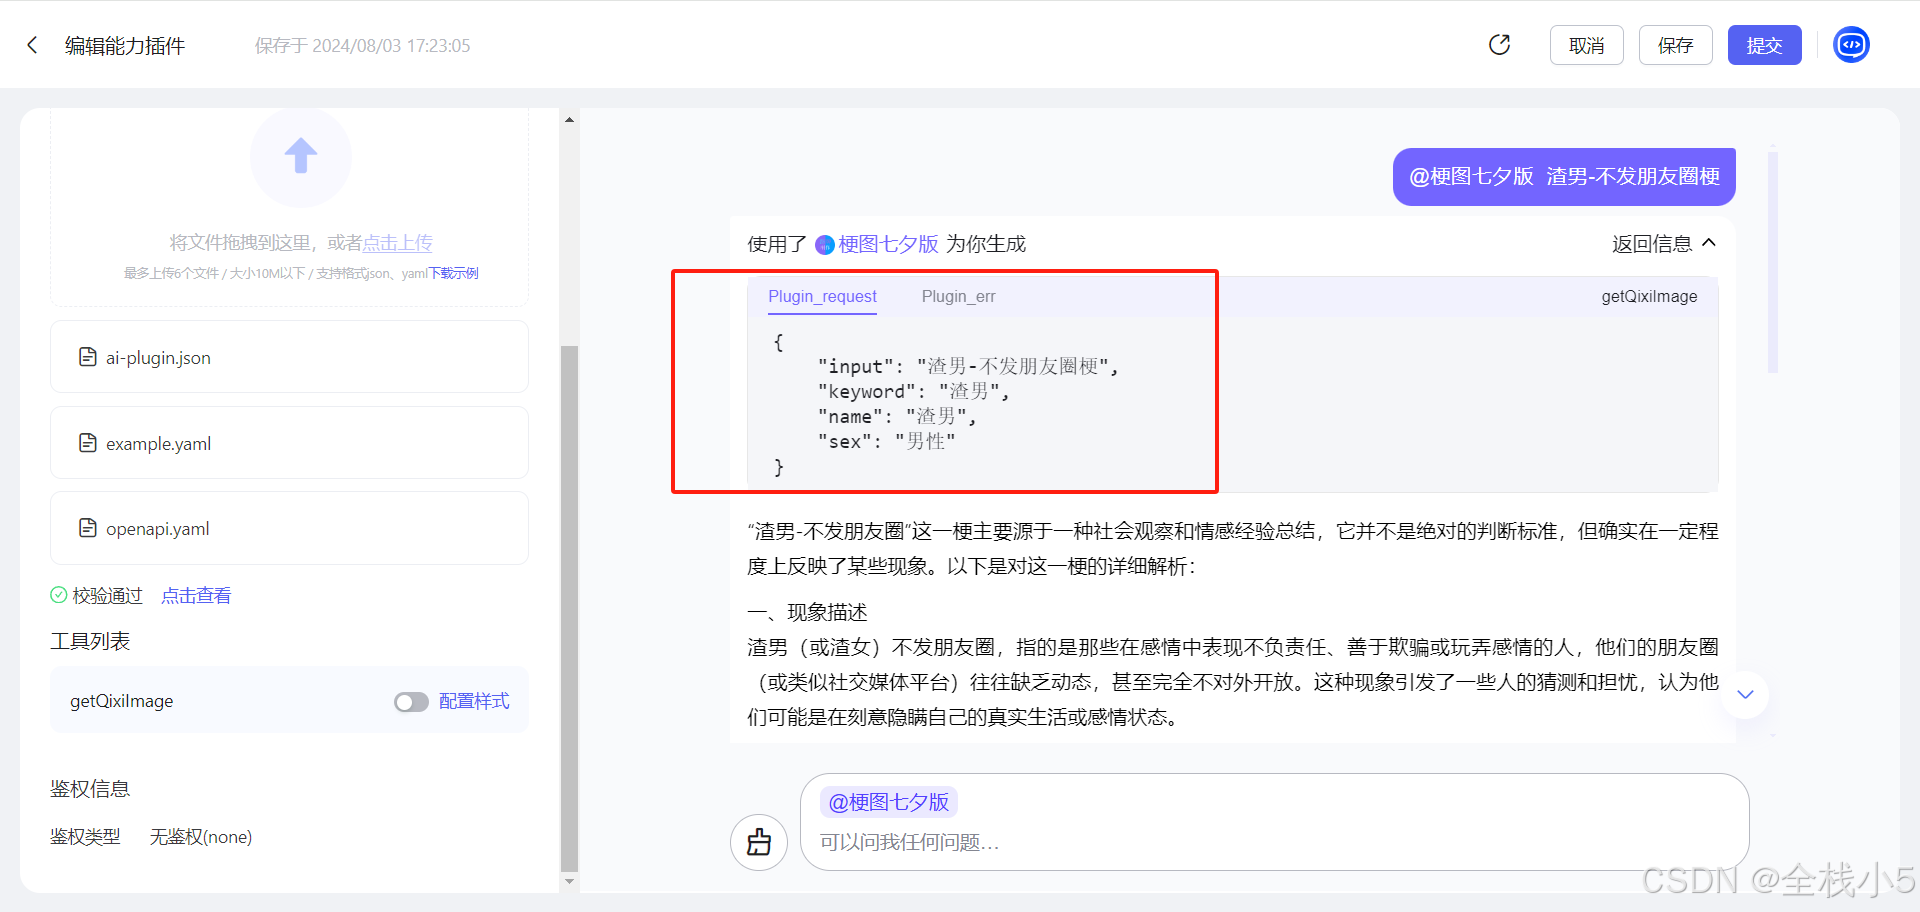Viewport: 1920px width, 912px height.
Task: Click the 提交 button
Action: 1764,45
